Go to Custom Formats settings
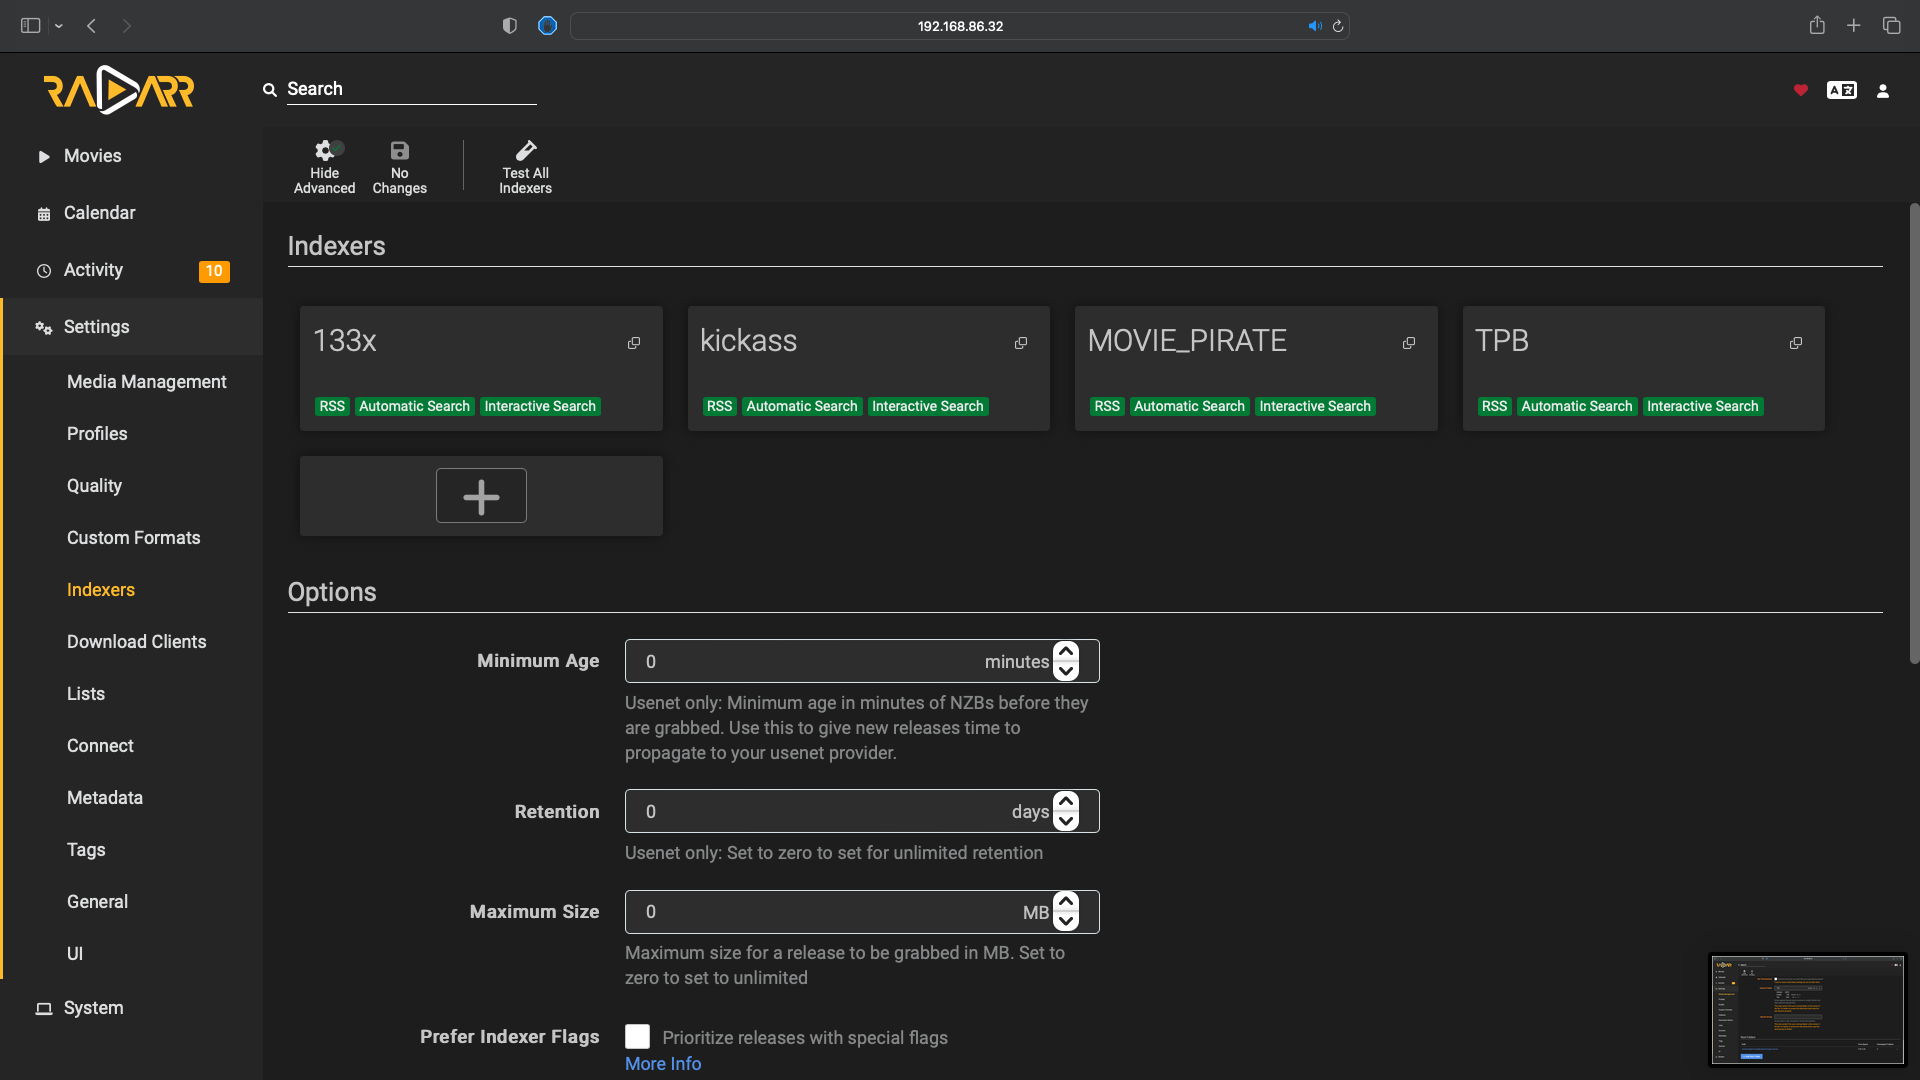Screen dimensions: 1920x1080 133,538
